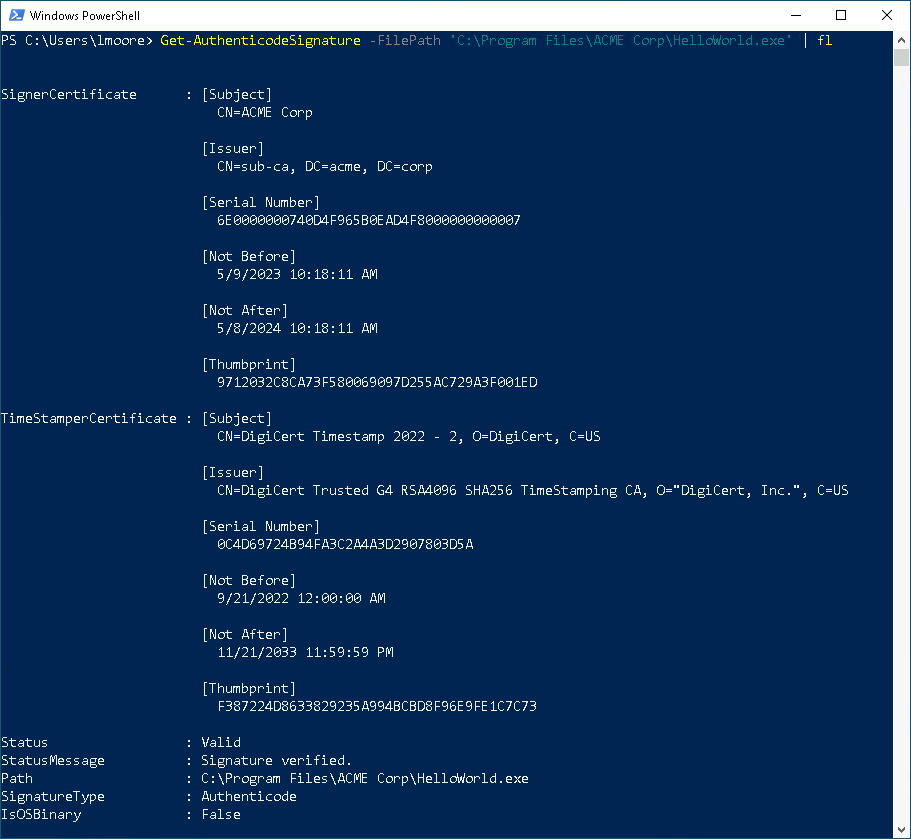Maximize the Windows PowerShell window
The image size is (911, 839).
(841, 15)
